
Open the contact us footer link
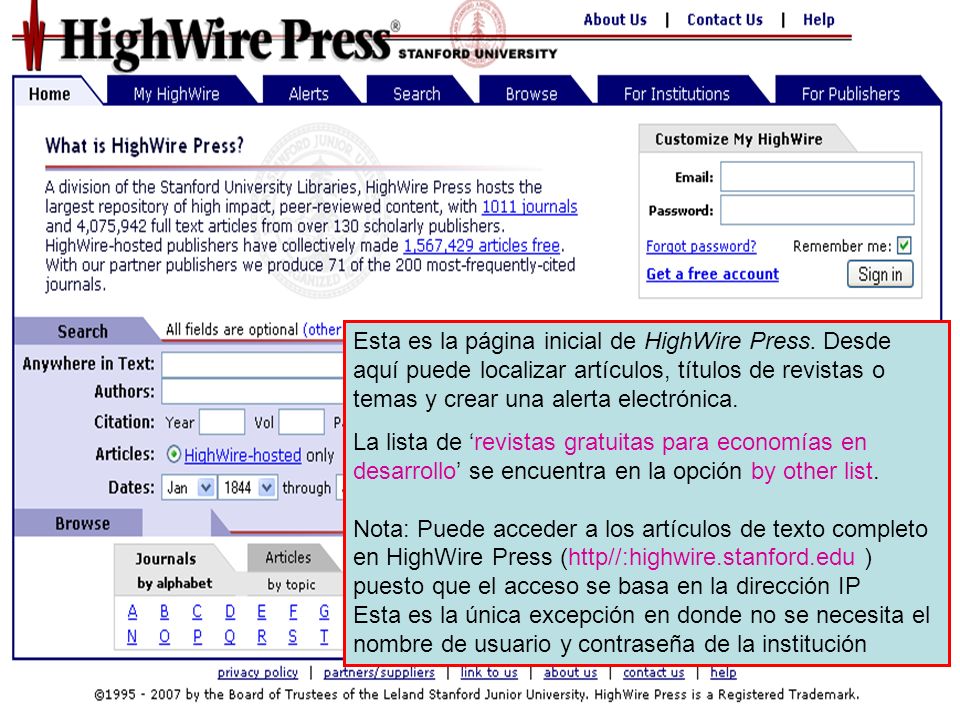pyautogui.click(x=653, y=673)
